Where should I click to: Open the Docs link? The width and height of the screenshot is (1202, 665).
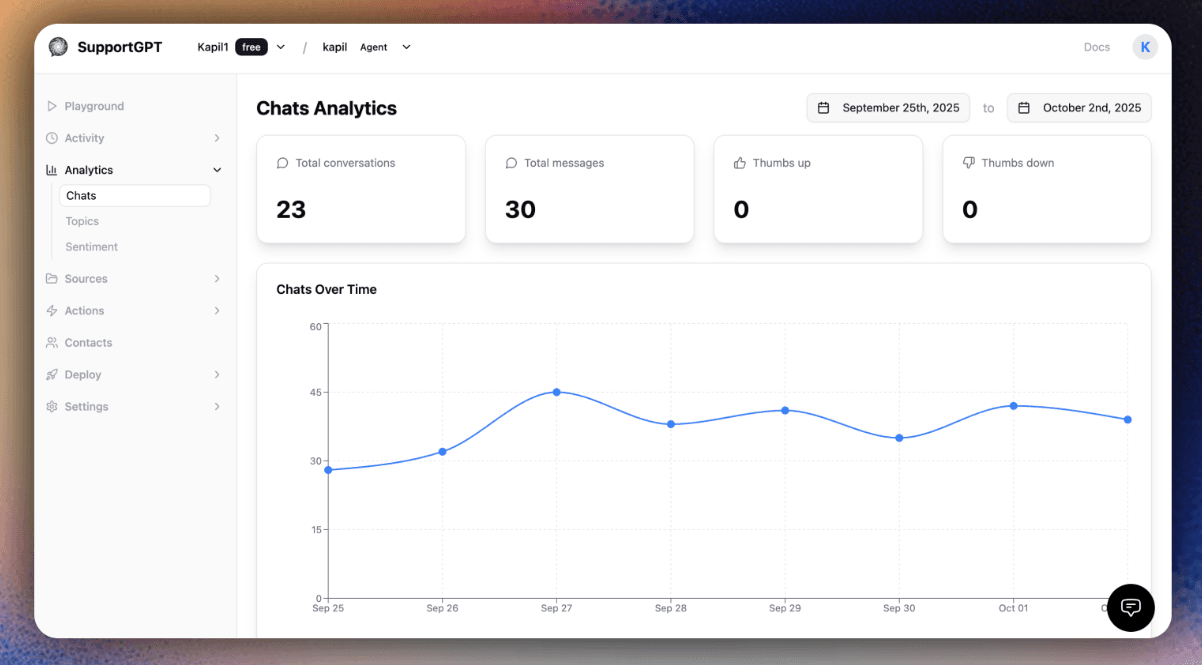pyautogui.click(x=1096, y=47)
